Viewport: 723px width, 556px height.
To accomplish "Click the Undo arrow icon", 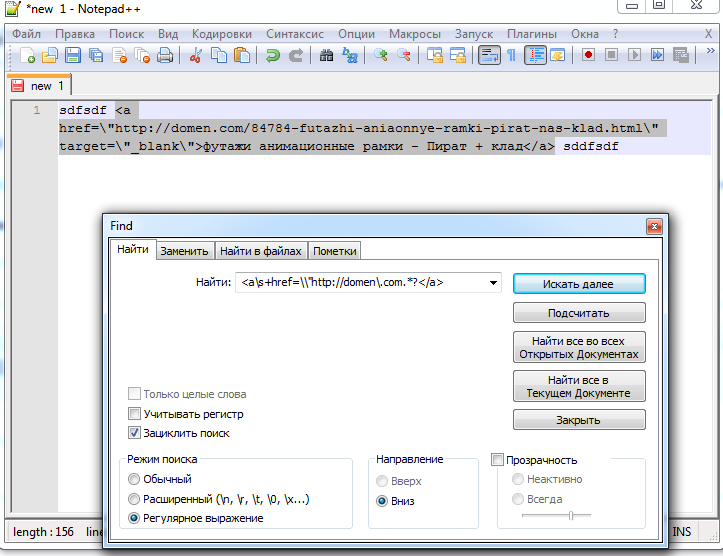I will point(272,56).
